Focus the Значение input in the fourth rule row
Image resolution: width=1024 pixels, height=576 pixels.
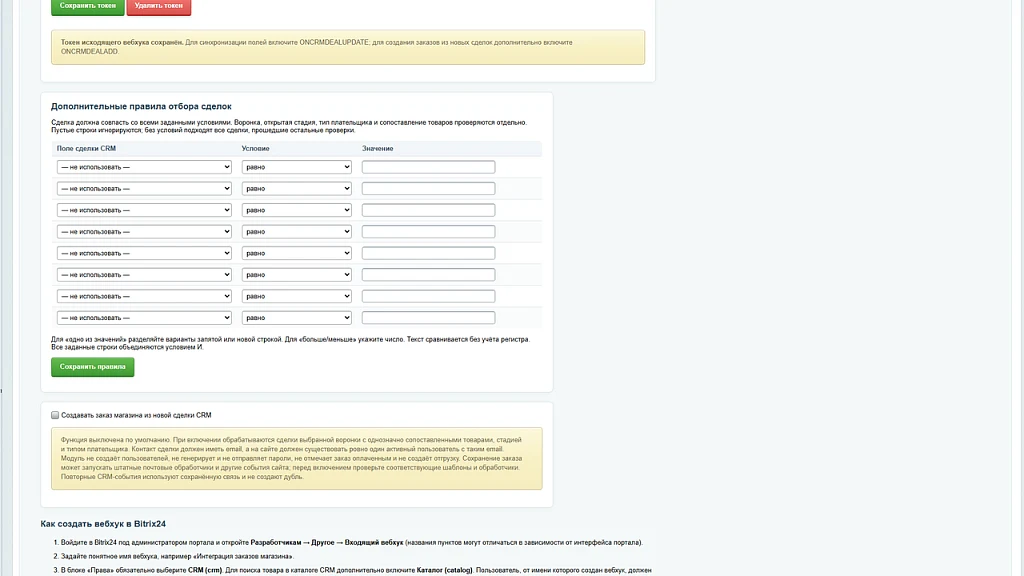[428, 232]
